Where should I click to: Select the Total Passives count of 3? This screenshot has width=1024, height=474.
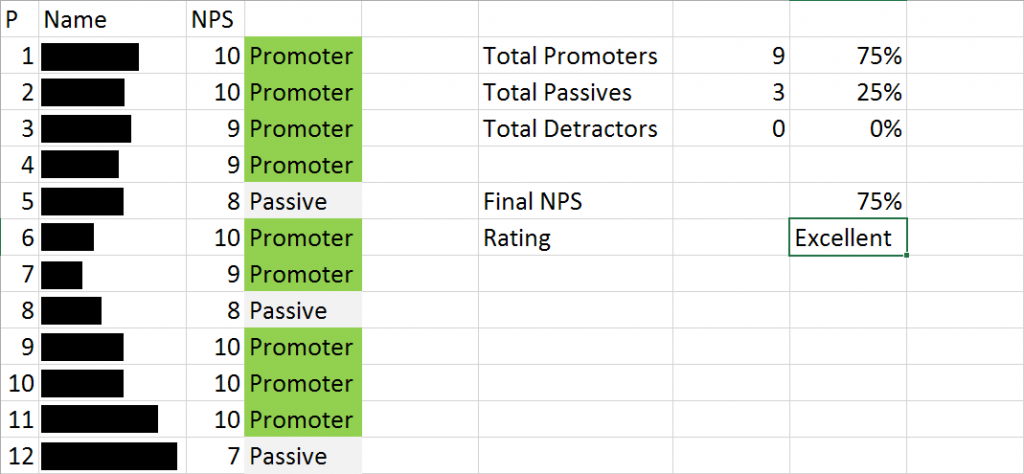[731, 92]
